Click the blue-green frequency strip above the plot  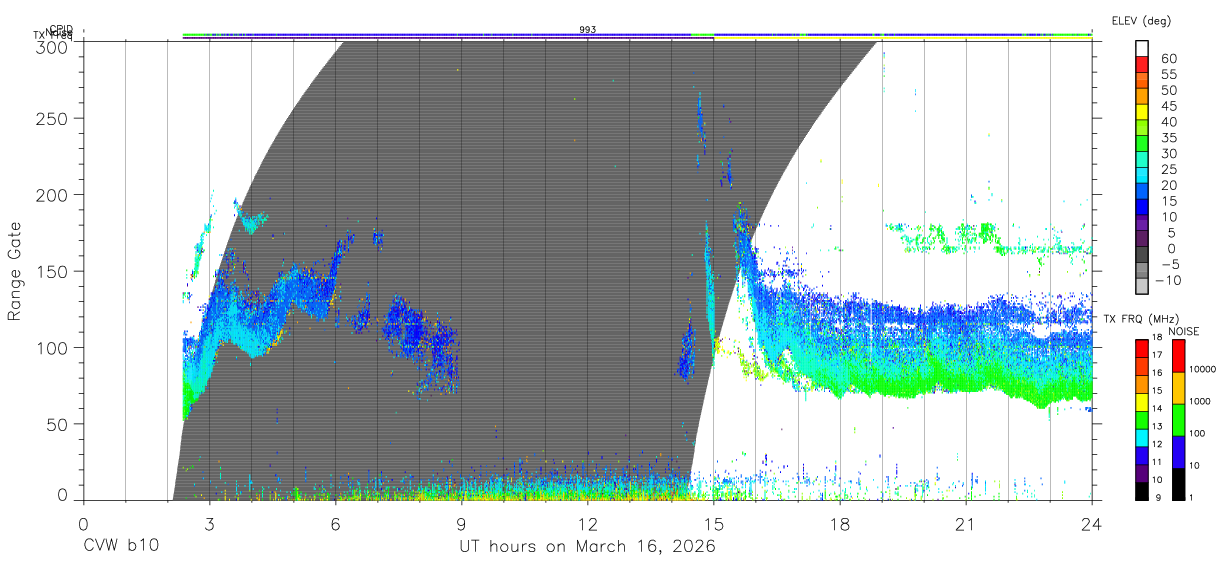(637, 35)
